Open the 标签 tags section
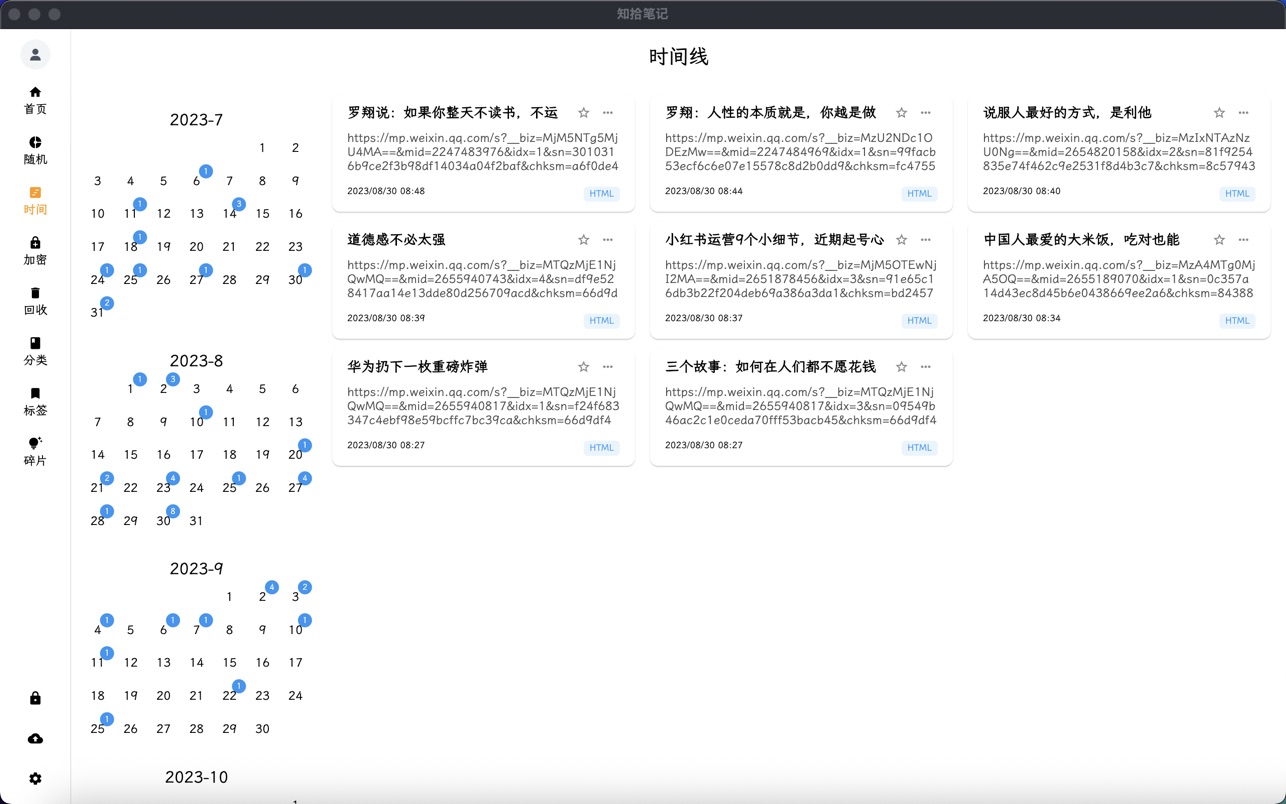The image size is (1286, 804). pos(35,401)
